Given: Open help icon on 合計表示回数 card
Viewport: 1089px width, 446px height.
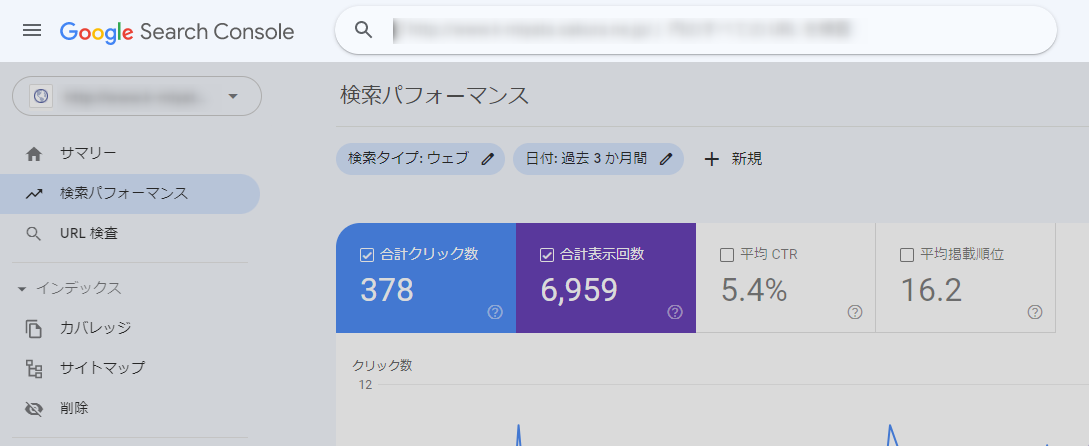Looking at the screenshot, I should tap(675, 313).
